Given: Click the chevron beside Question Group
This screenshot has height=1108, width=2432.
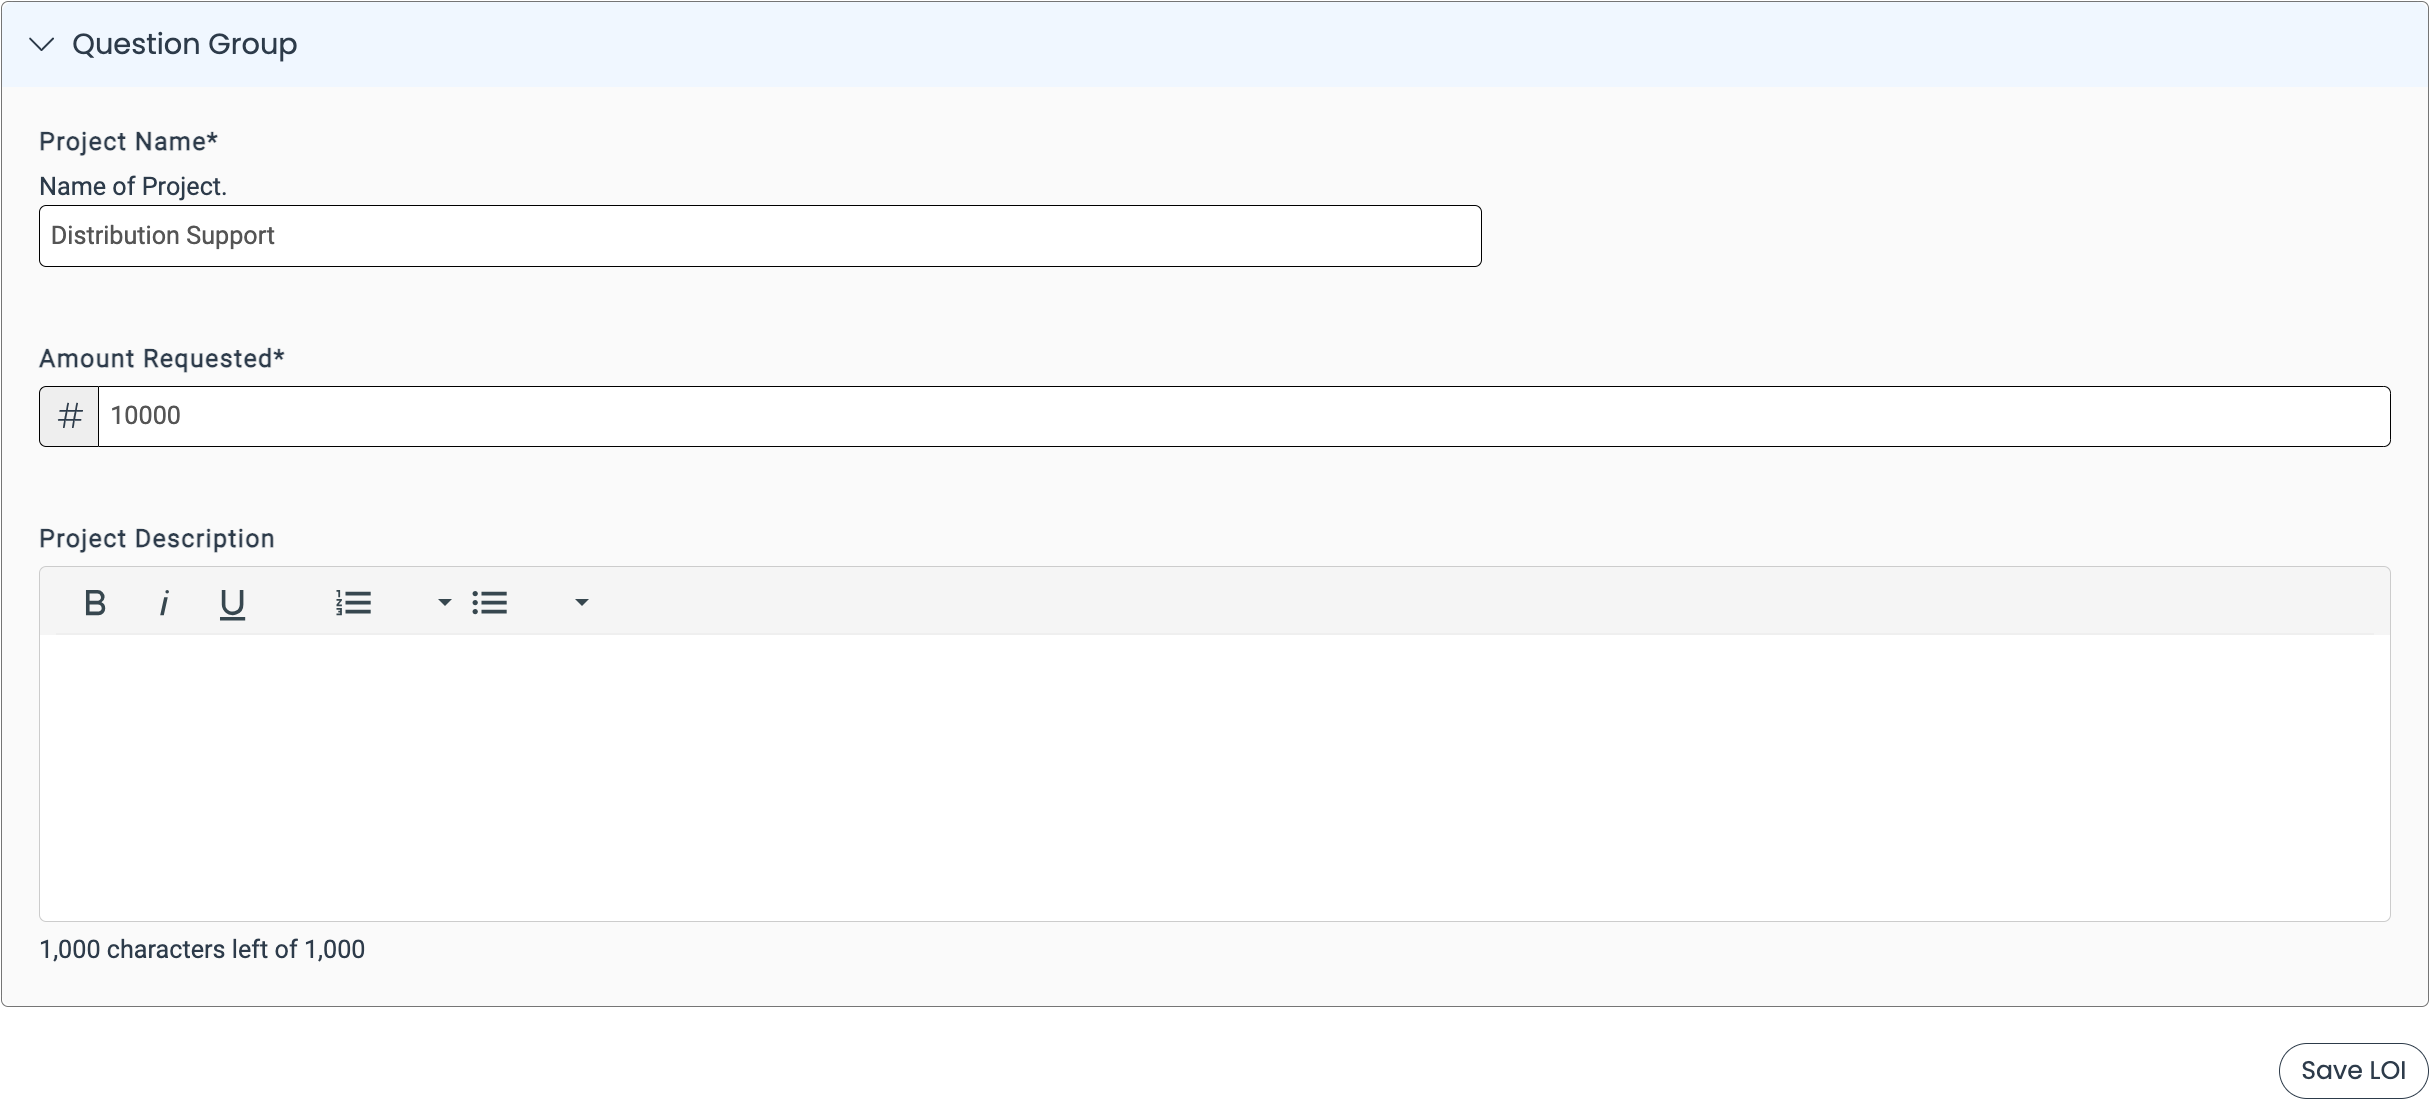Looking at the screenshot, I should click(x=42, y=44).
